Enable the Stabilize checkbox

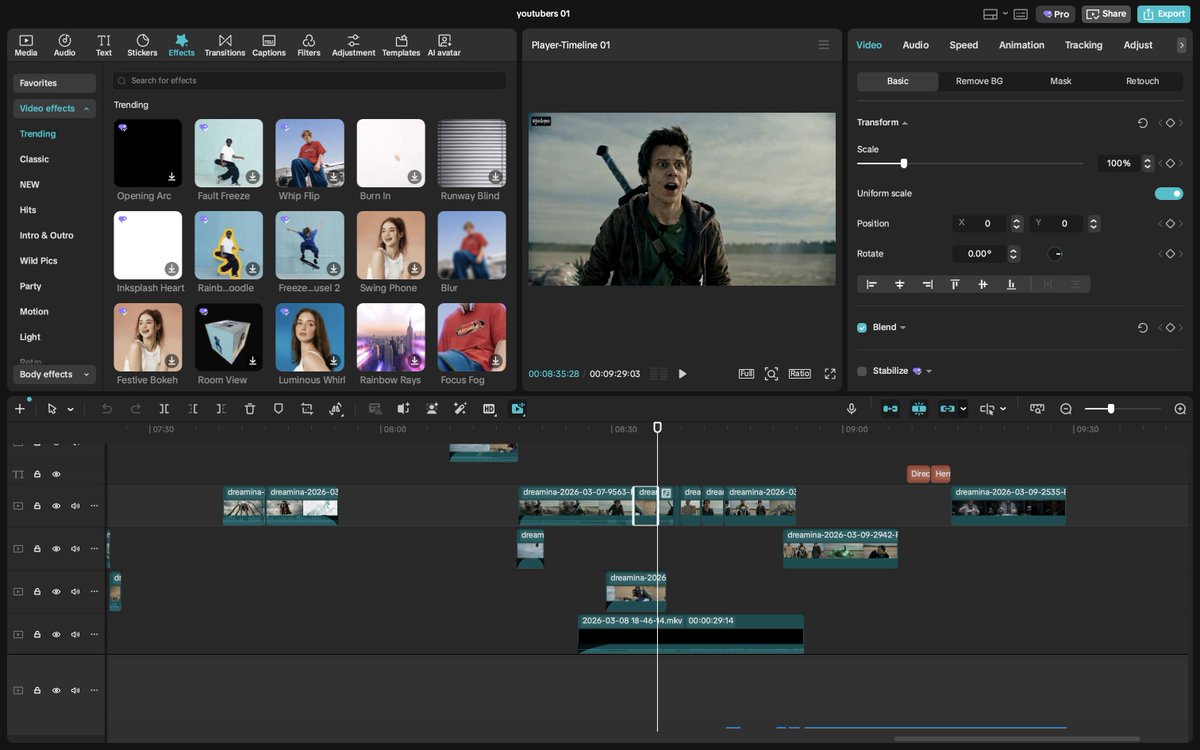pos(862,371)
